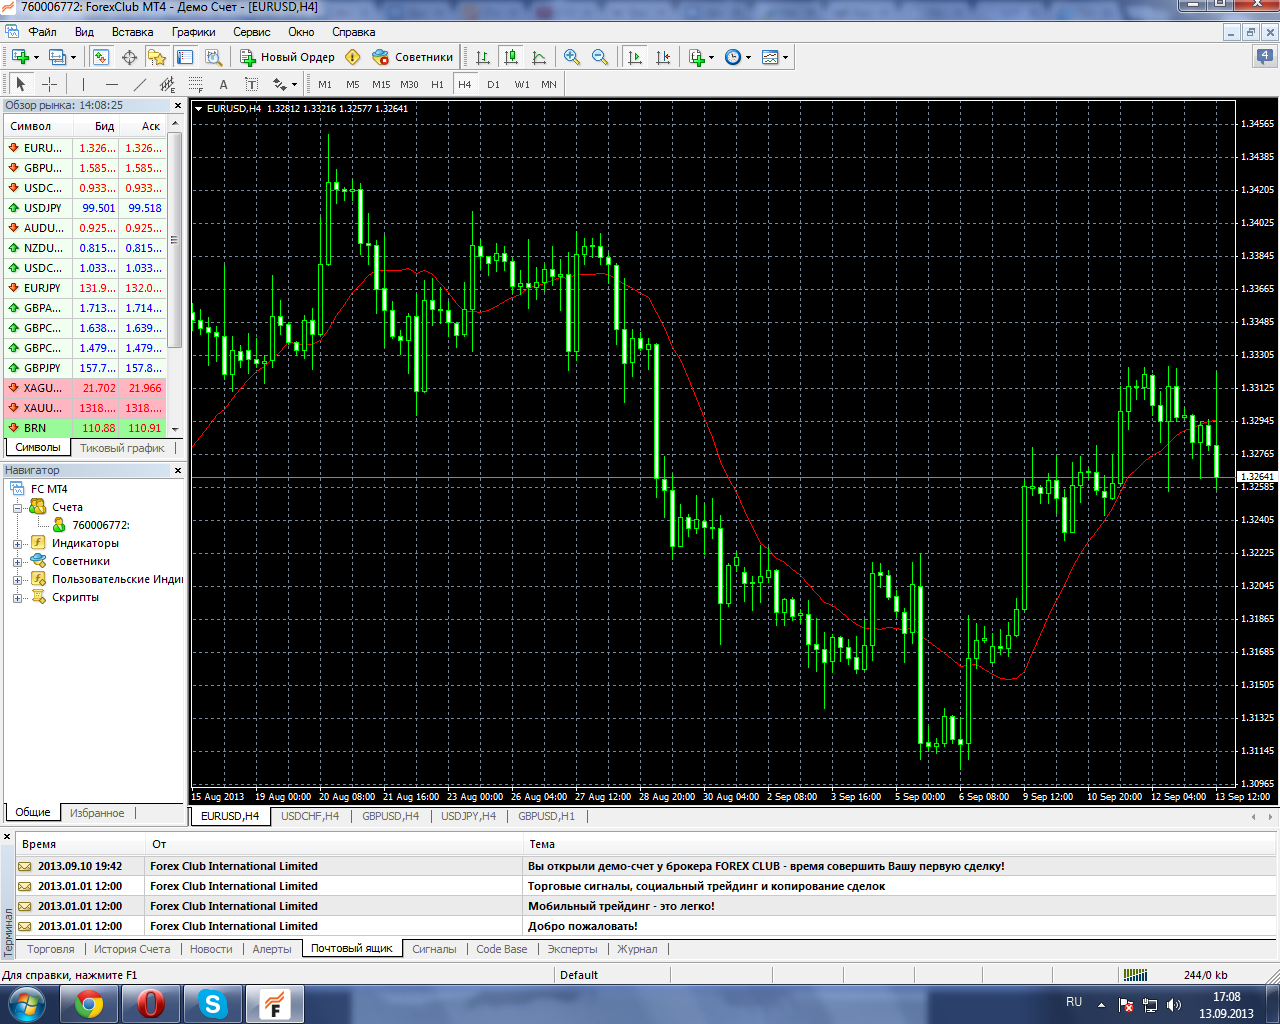Switch to D1 timeframe

[493, 84]
